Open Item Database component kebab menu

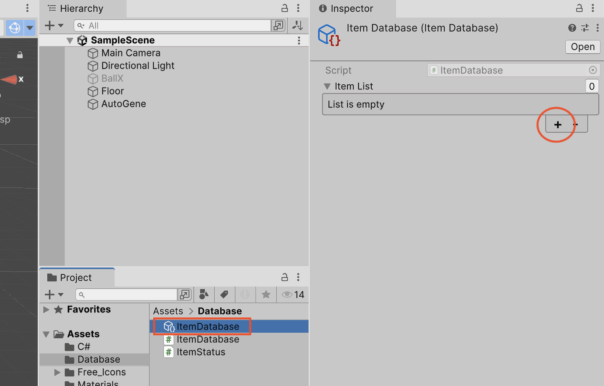pos(597,28)
